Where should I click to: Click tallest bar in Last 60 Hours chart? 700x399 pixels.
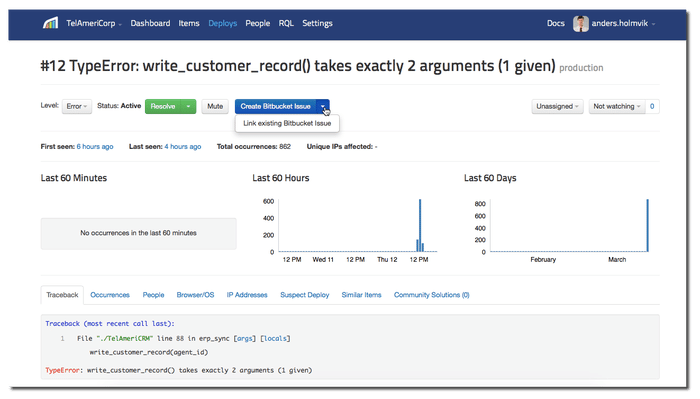[420, 225]
